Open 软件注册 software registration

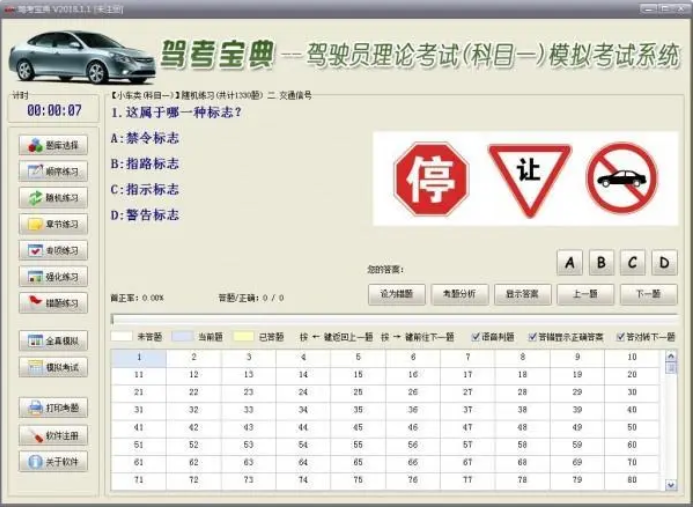click(x=53, y=436)
